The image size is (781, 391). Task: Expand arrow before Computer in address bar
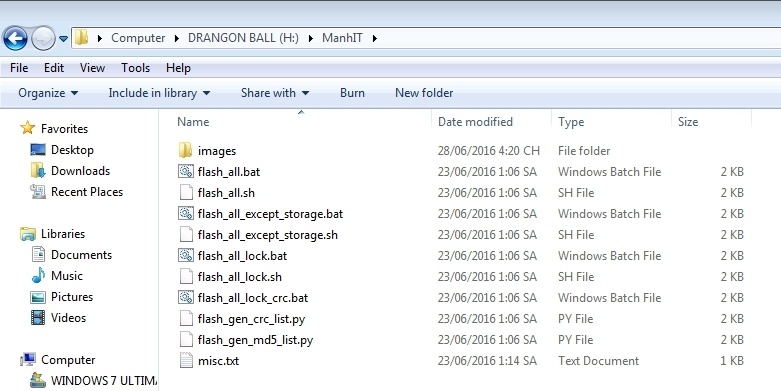(100, 38)
